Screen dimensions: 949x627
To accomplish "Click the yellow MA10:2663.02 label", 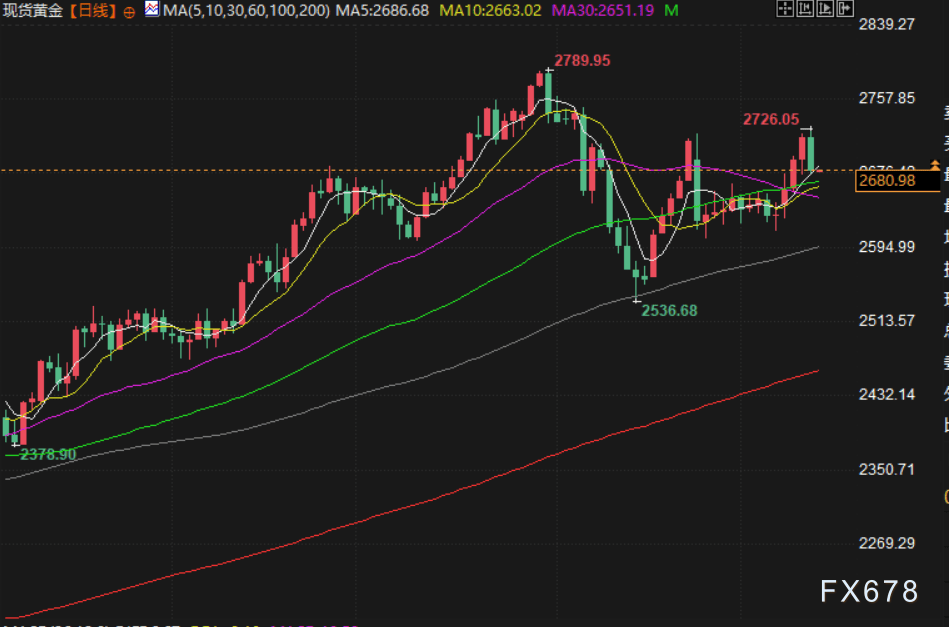I will 490,10.
